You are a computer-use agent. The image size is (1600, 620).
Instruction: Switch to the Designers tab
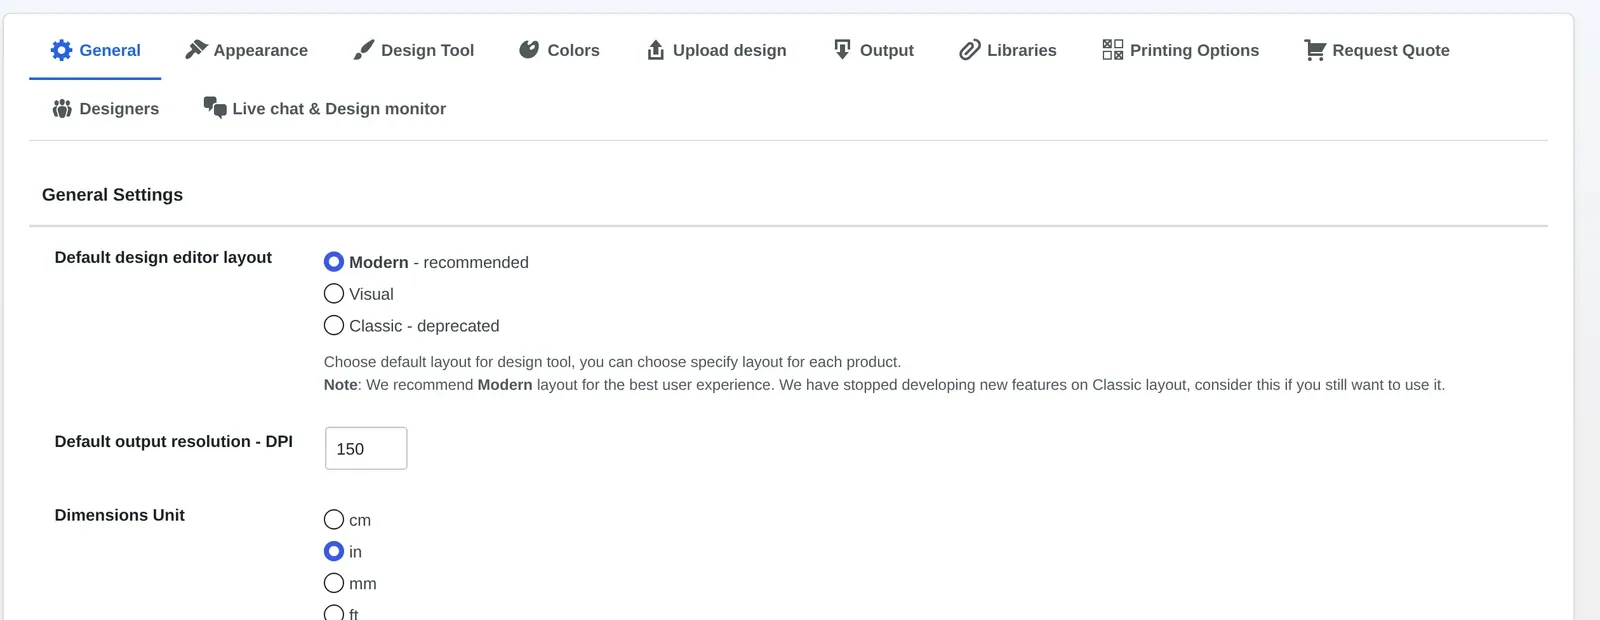point(106,108)
